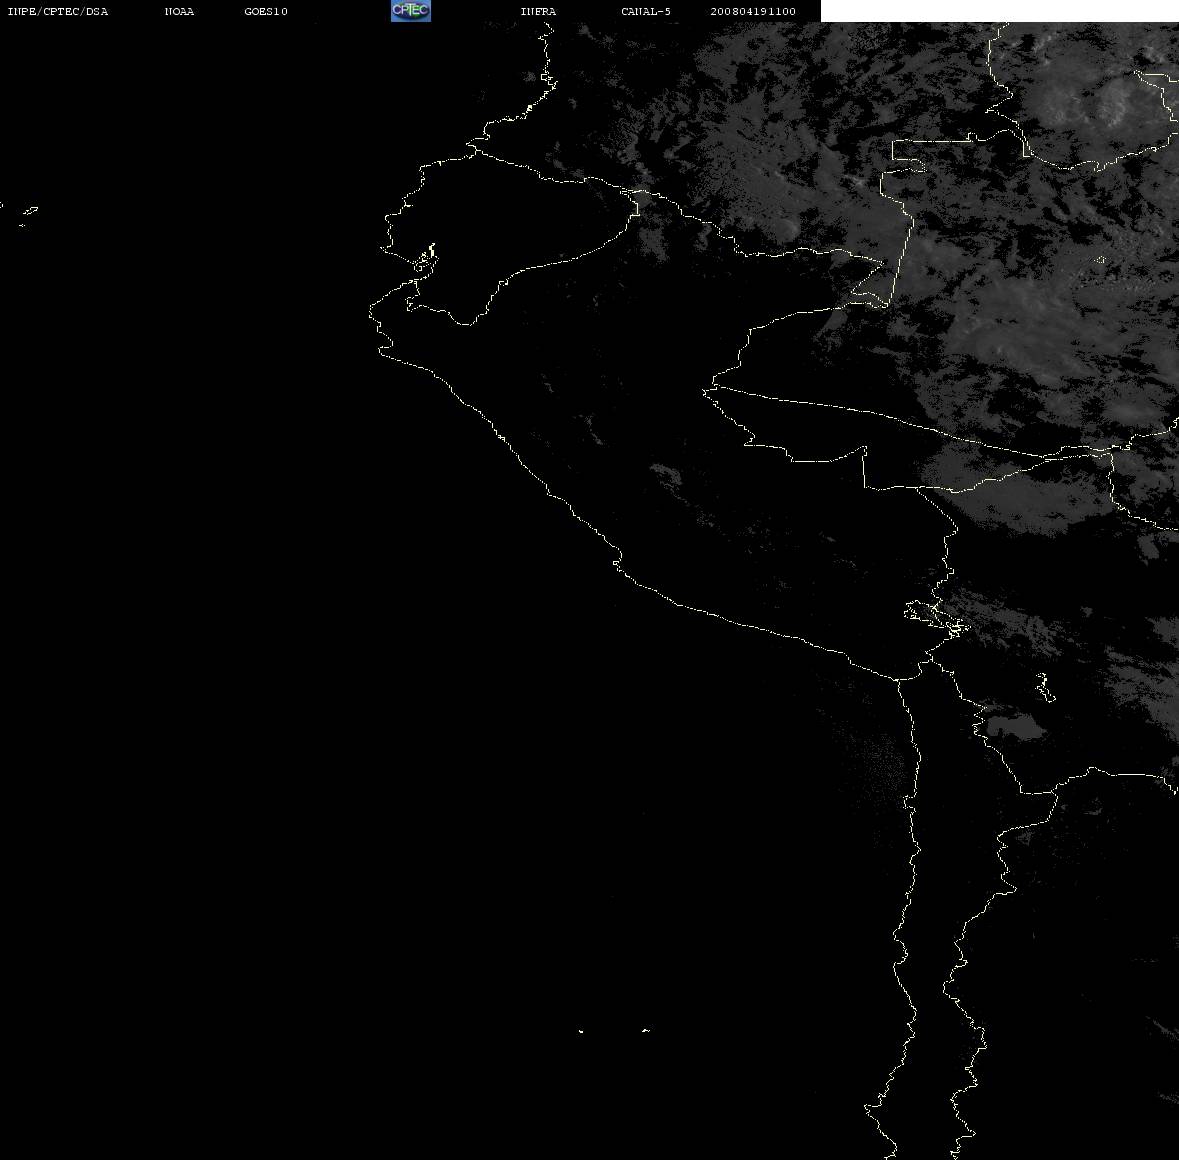The width and height of the screenshot is (1179, 1160).
Task: Click the right small island dot in ocean
Action: coord(645,1030)
